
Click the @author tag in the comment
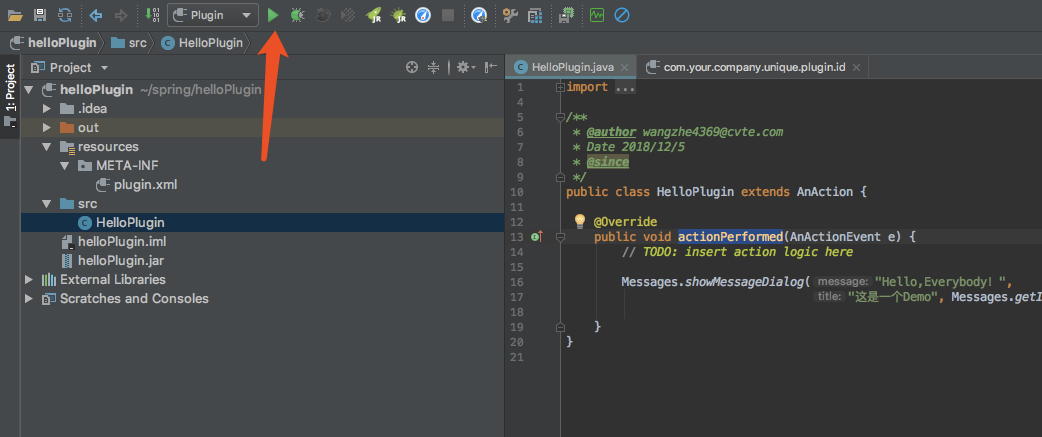click(x=611, y=131)
